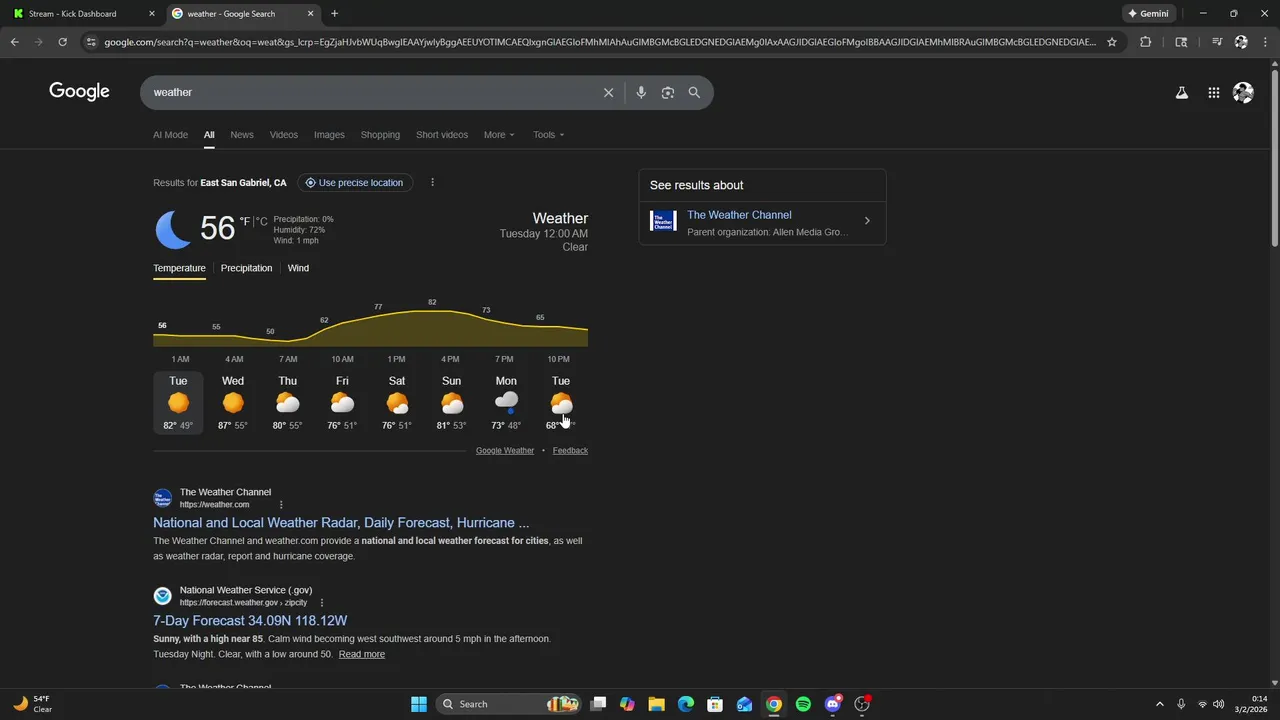Switch temperature units to °C
1280x720 pixels.
point(262,222)
